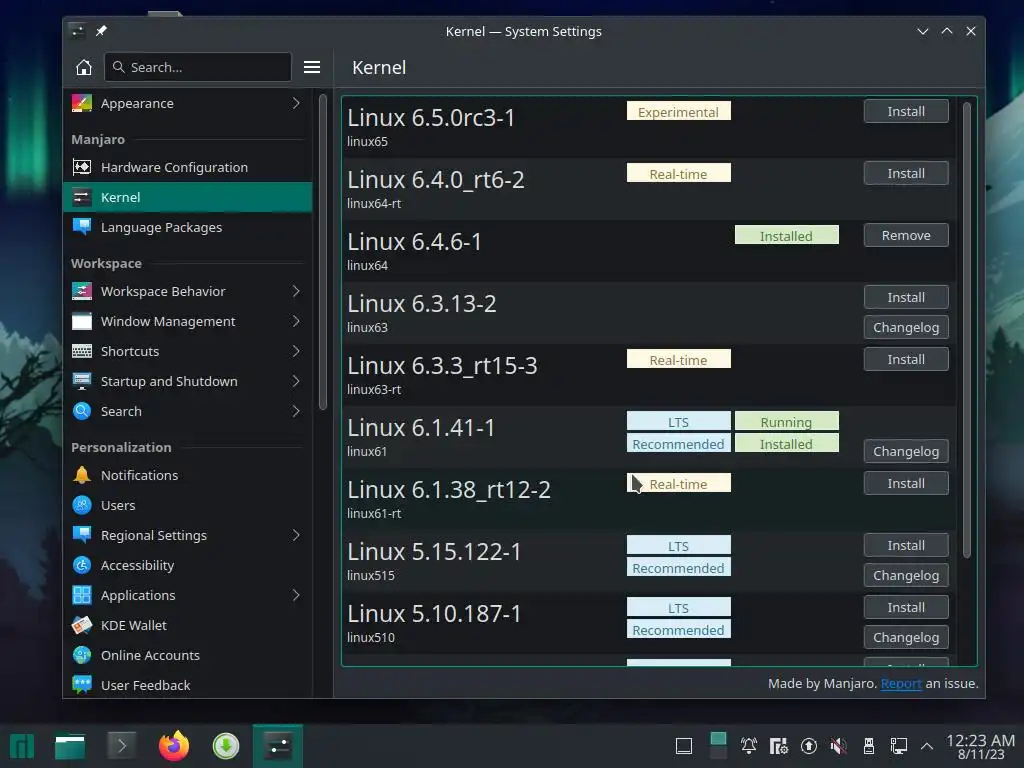Open the green download updater taskbar icon
Viewport: 1024px width, 768px height.
click(x=226, y=746)
